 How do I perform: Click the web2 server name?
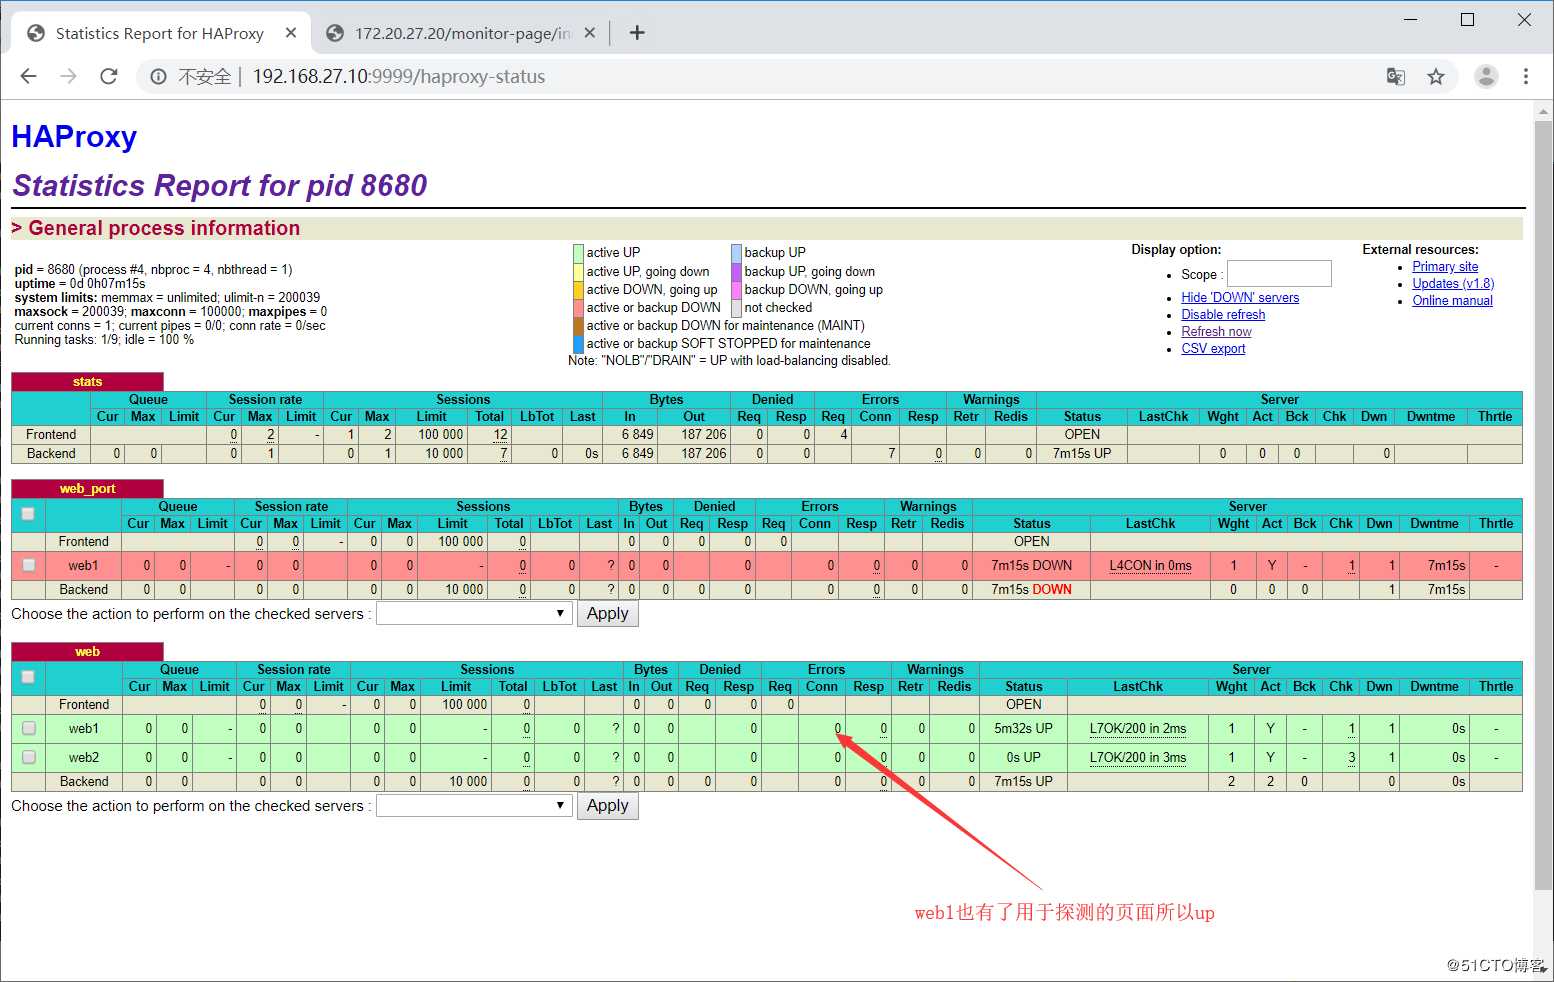click(x=83, y=757)
